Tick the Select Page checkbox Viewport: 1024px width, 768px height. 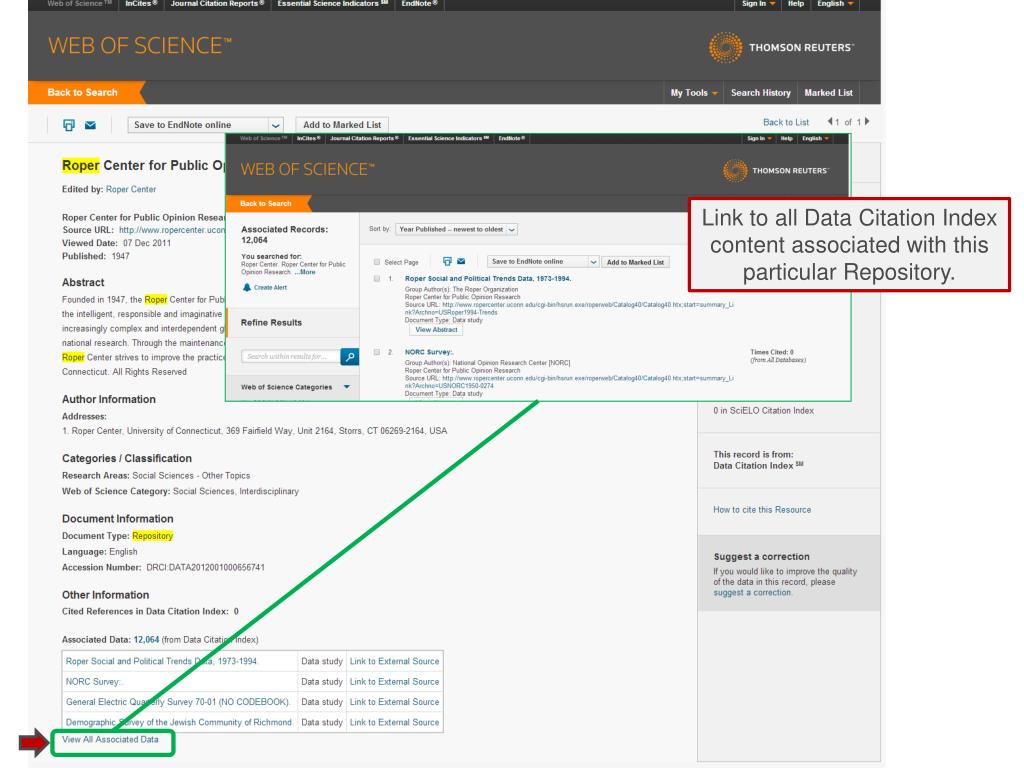377,262
